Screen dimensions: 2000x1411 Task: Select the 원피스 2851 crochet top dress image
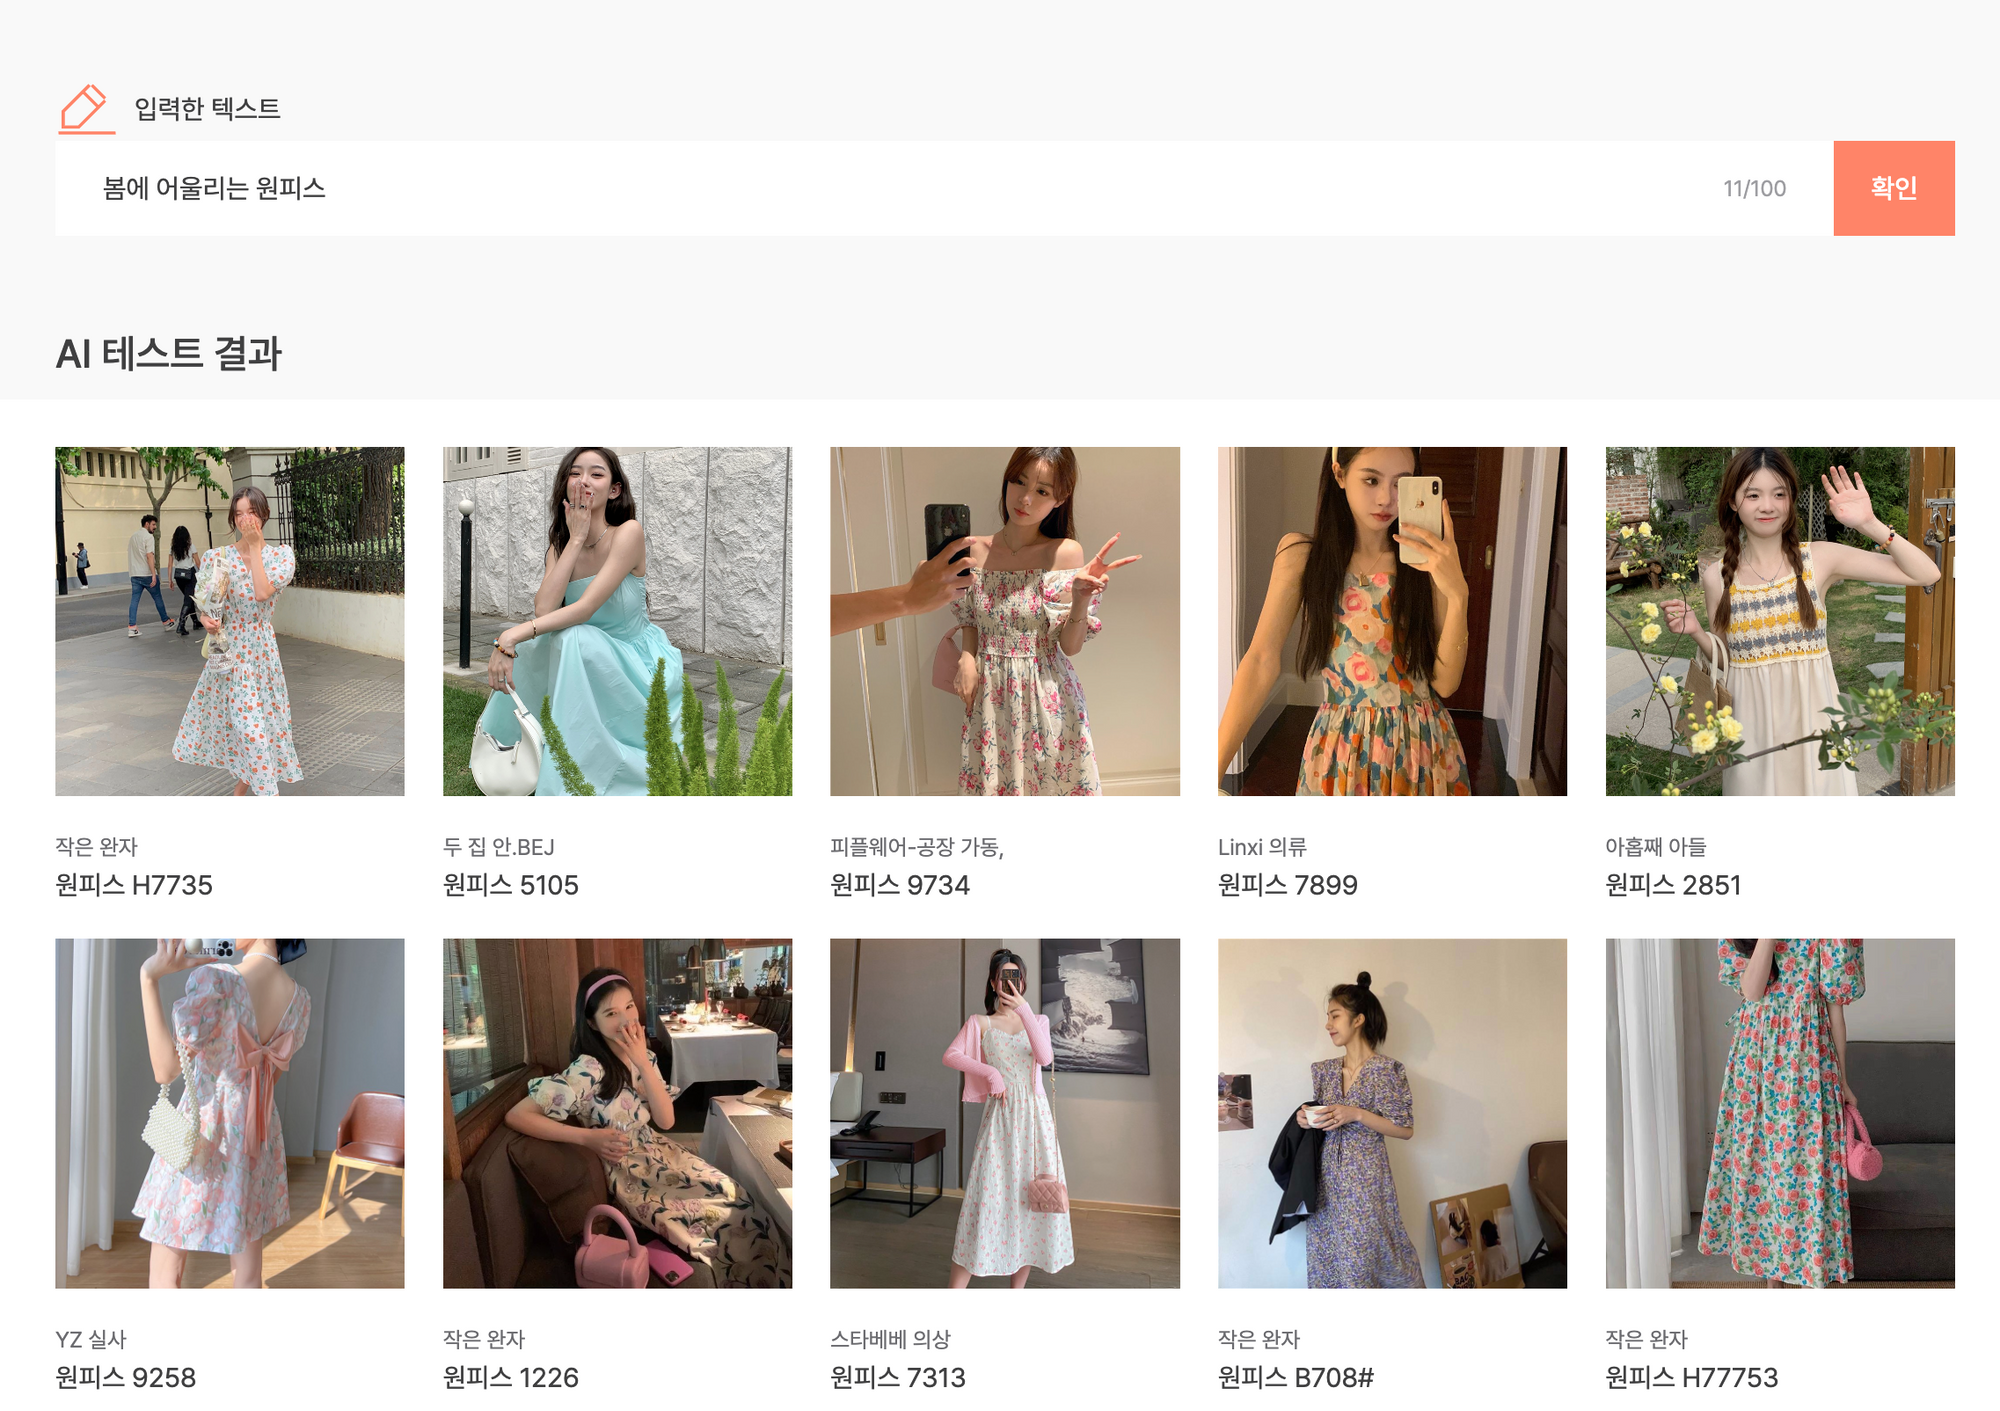pyautogui.click(x=1779, y=621)
